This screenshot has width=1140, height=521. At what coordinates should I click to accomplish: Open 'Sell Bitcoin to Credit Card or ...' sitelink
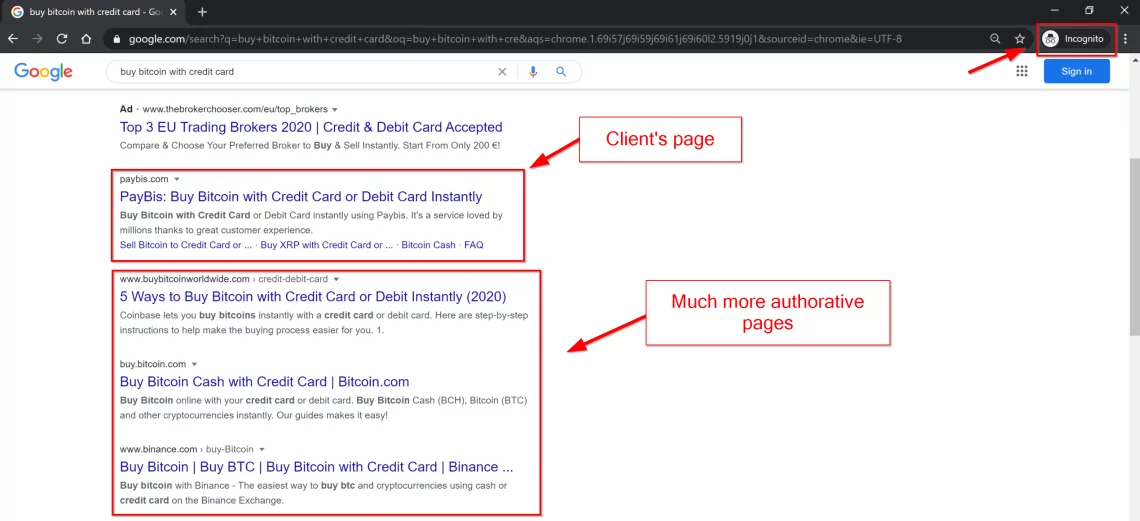pyautogui.click(x=186, y=245)
